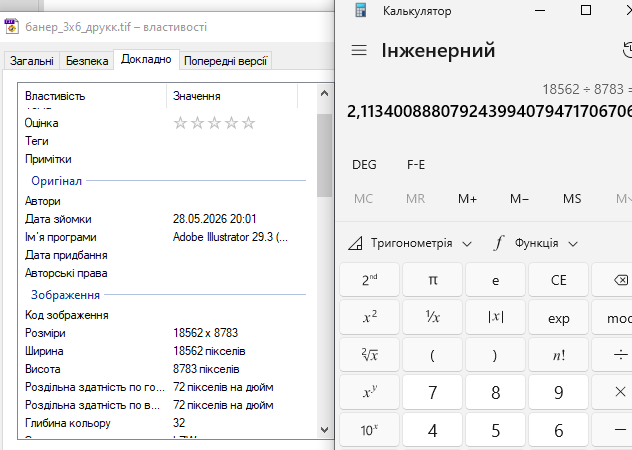Click the M− memory subtract button

(519, 198)
